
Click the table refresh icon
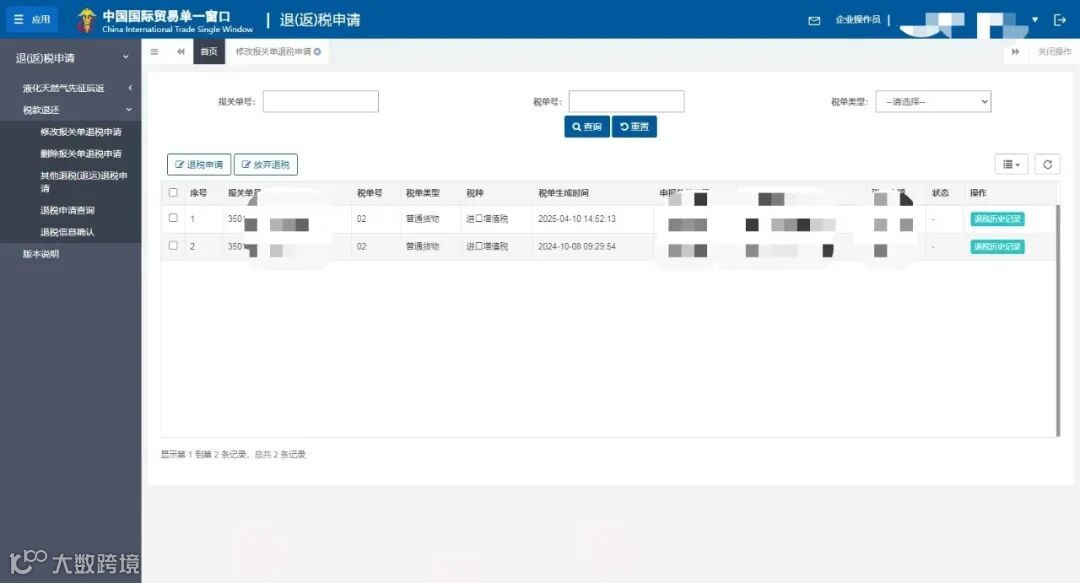tap(1048, 164)
